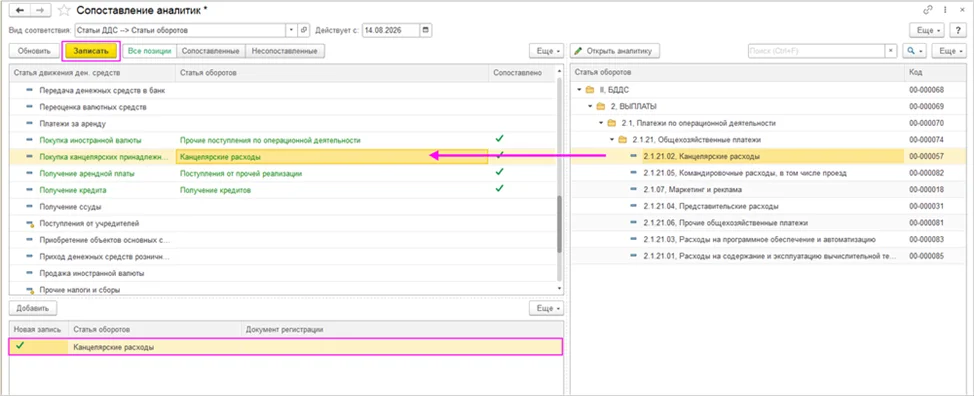Image resolution: width=974 pixels, height=396 pixels.
Task: Switch to Несопоставленные filter
Action: pyautogui.click(x=285, y=51)
